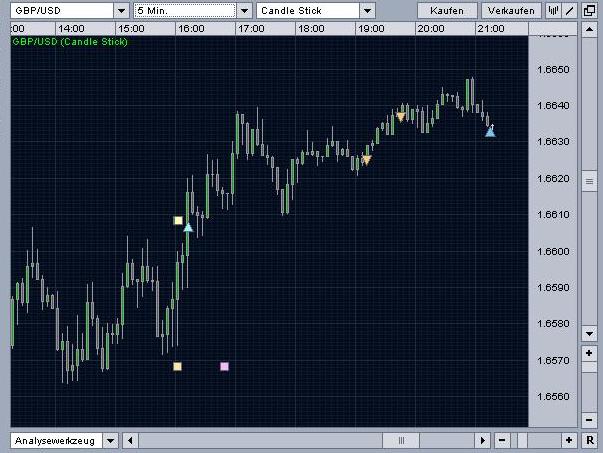Click the 20:00 time axis label
This screenshot has width=603, height=453.
431,29
